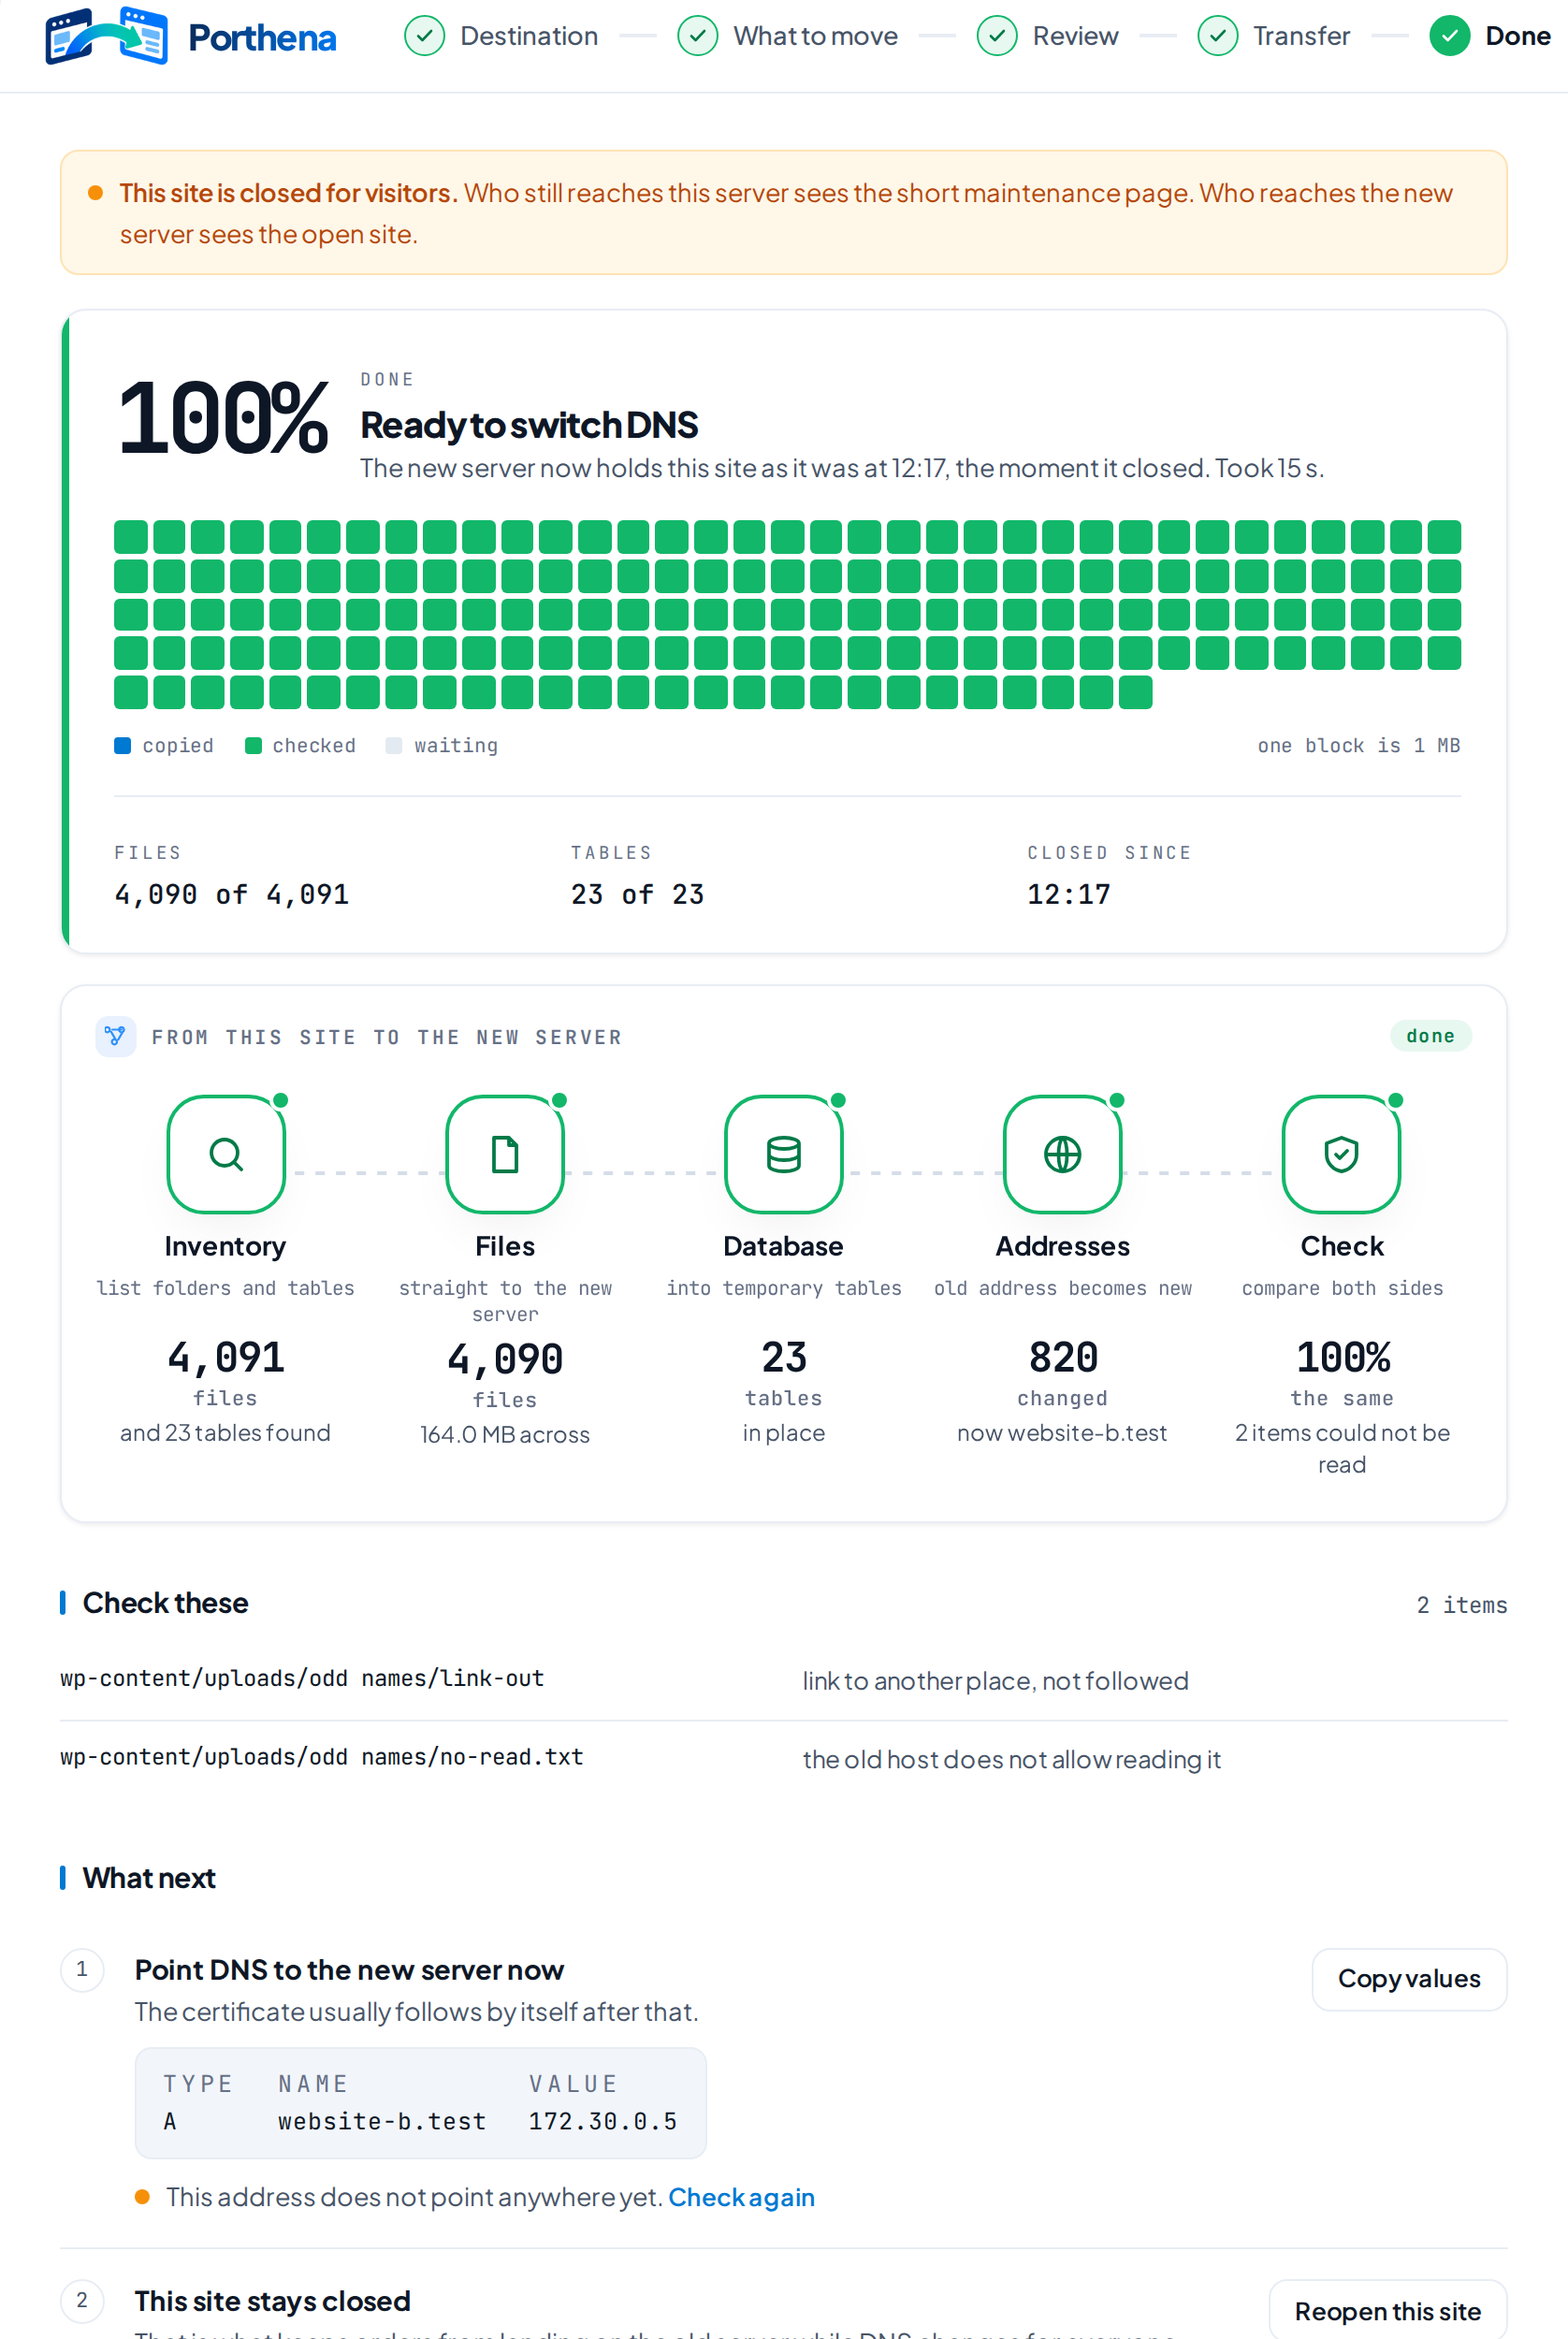Click the Copy values button
The image size is (1568, 2339).
(x=1408, y=1979)
